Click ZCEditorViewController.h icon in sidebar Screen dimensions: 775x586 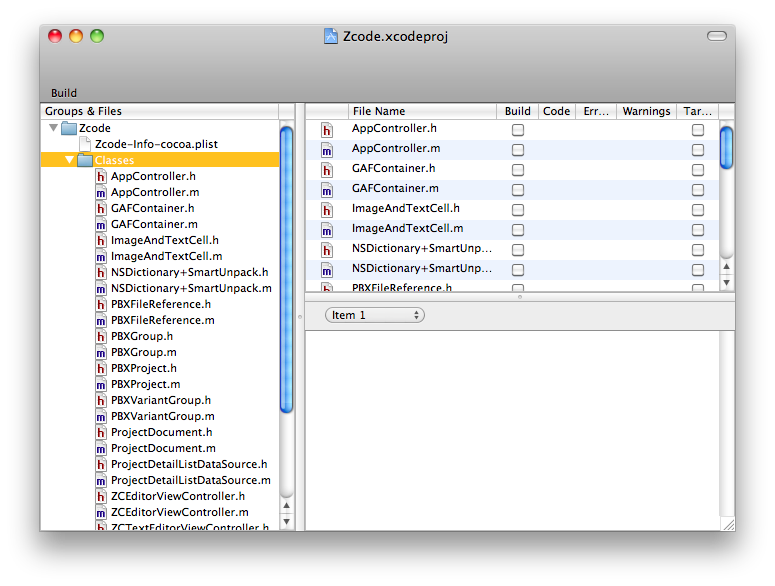(101, 497)
